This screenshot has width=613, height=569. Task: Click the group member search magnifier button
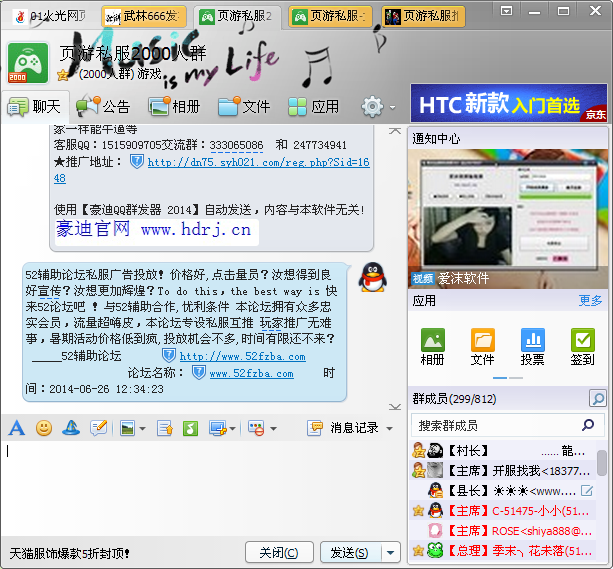point(598,398)
